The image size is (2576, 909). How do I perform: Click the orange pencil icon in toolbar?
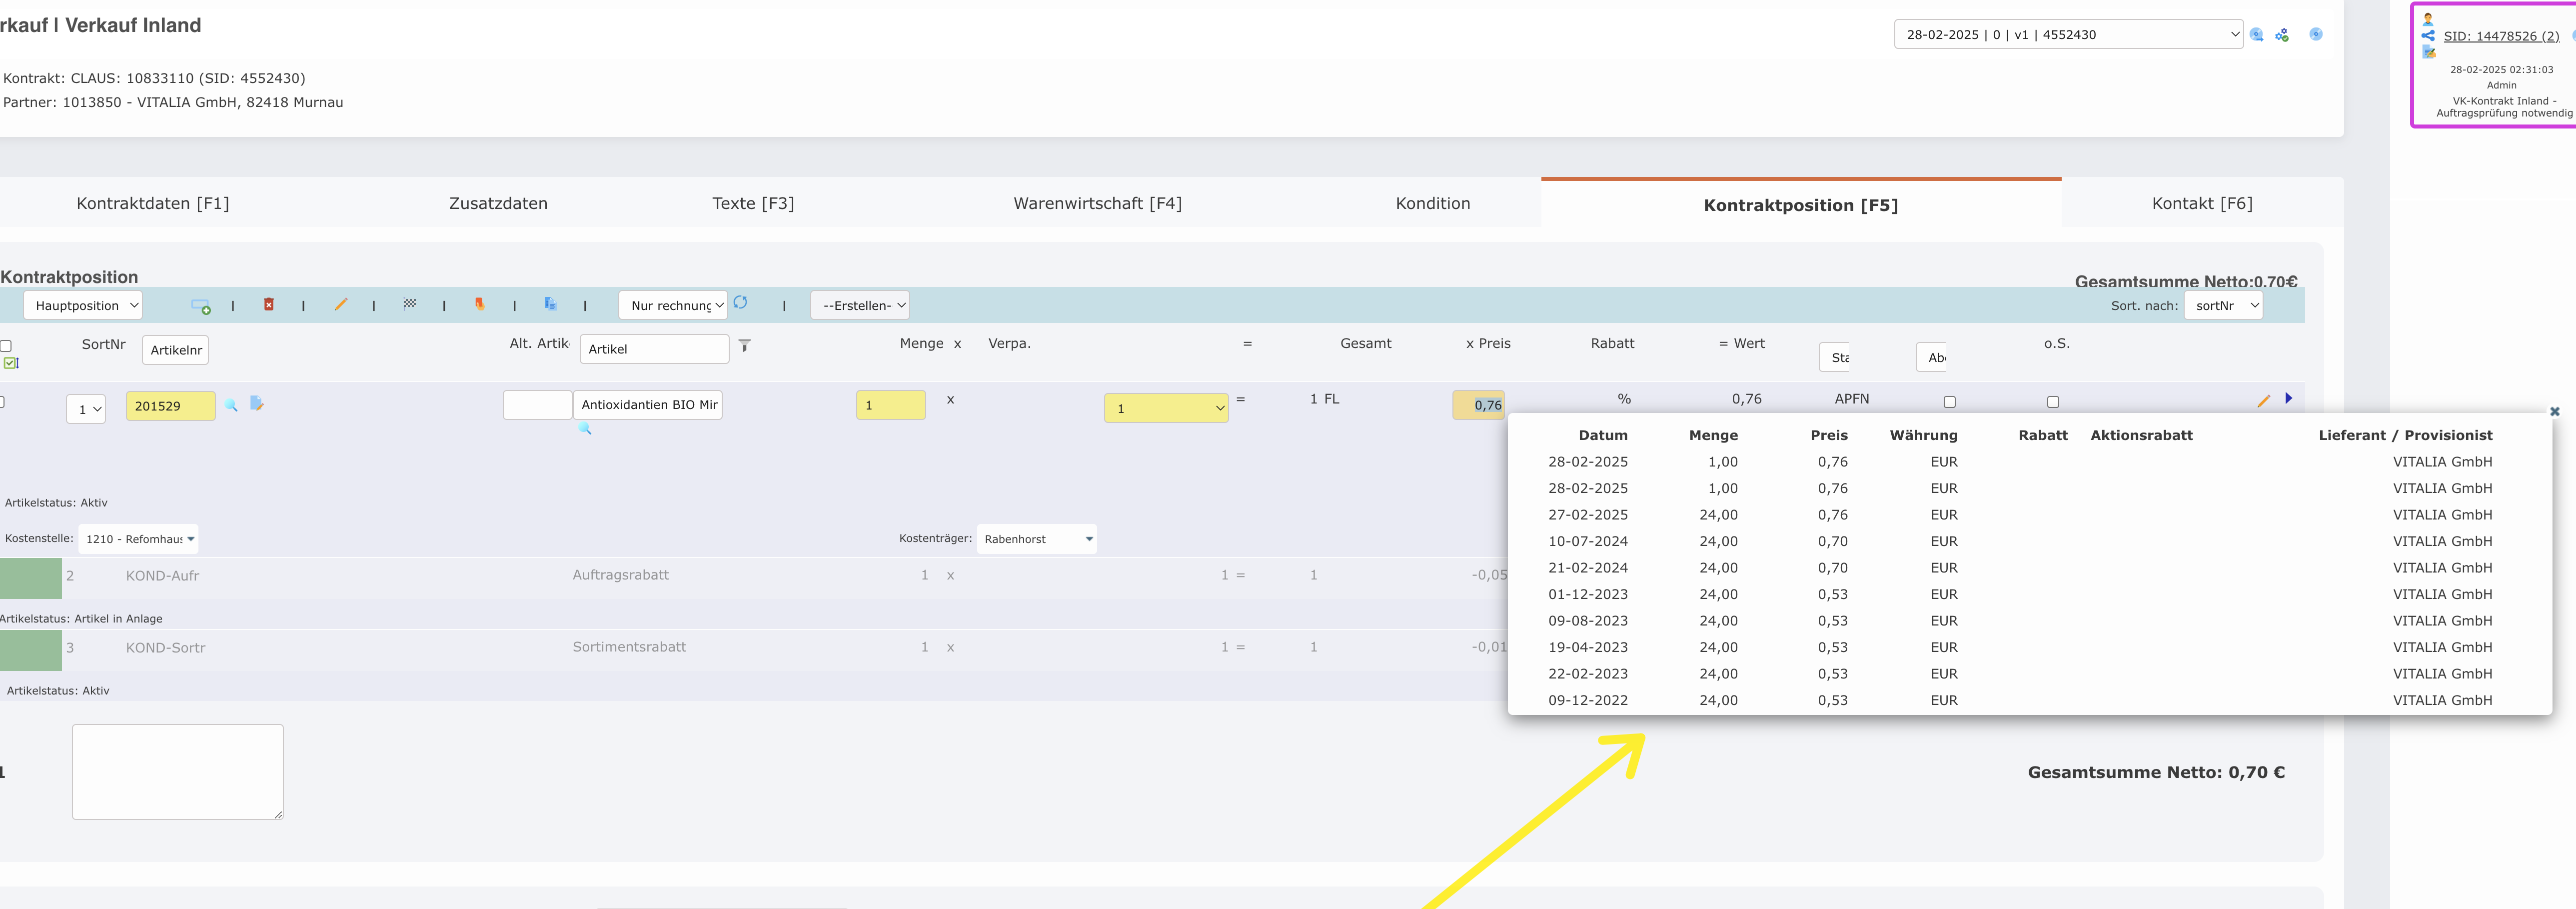coord(341,304)
